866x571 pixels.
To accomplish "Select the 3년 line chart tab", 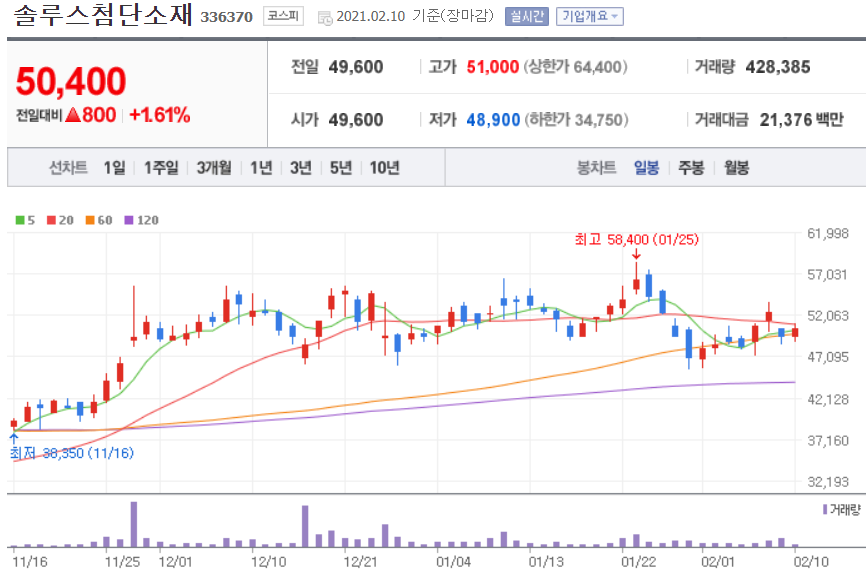I will point(301,167).
